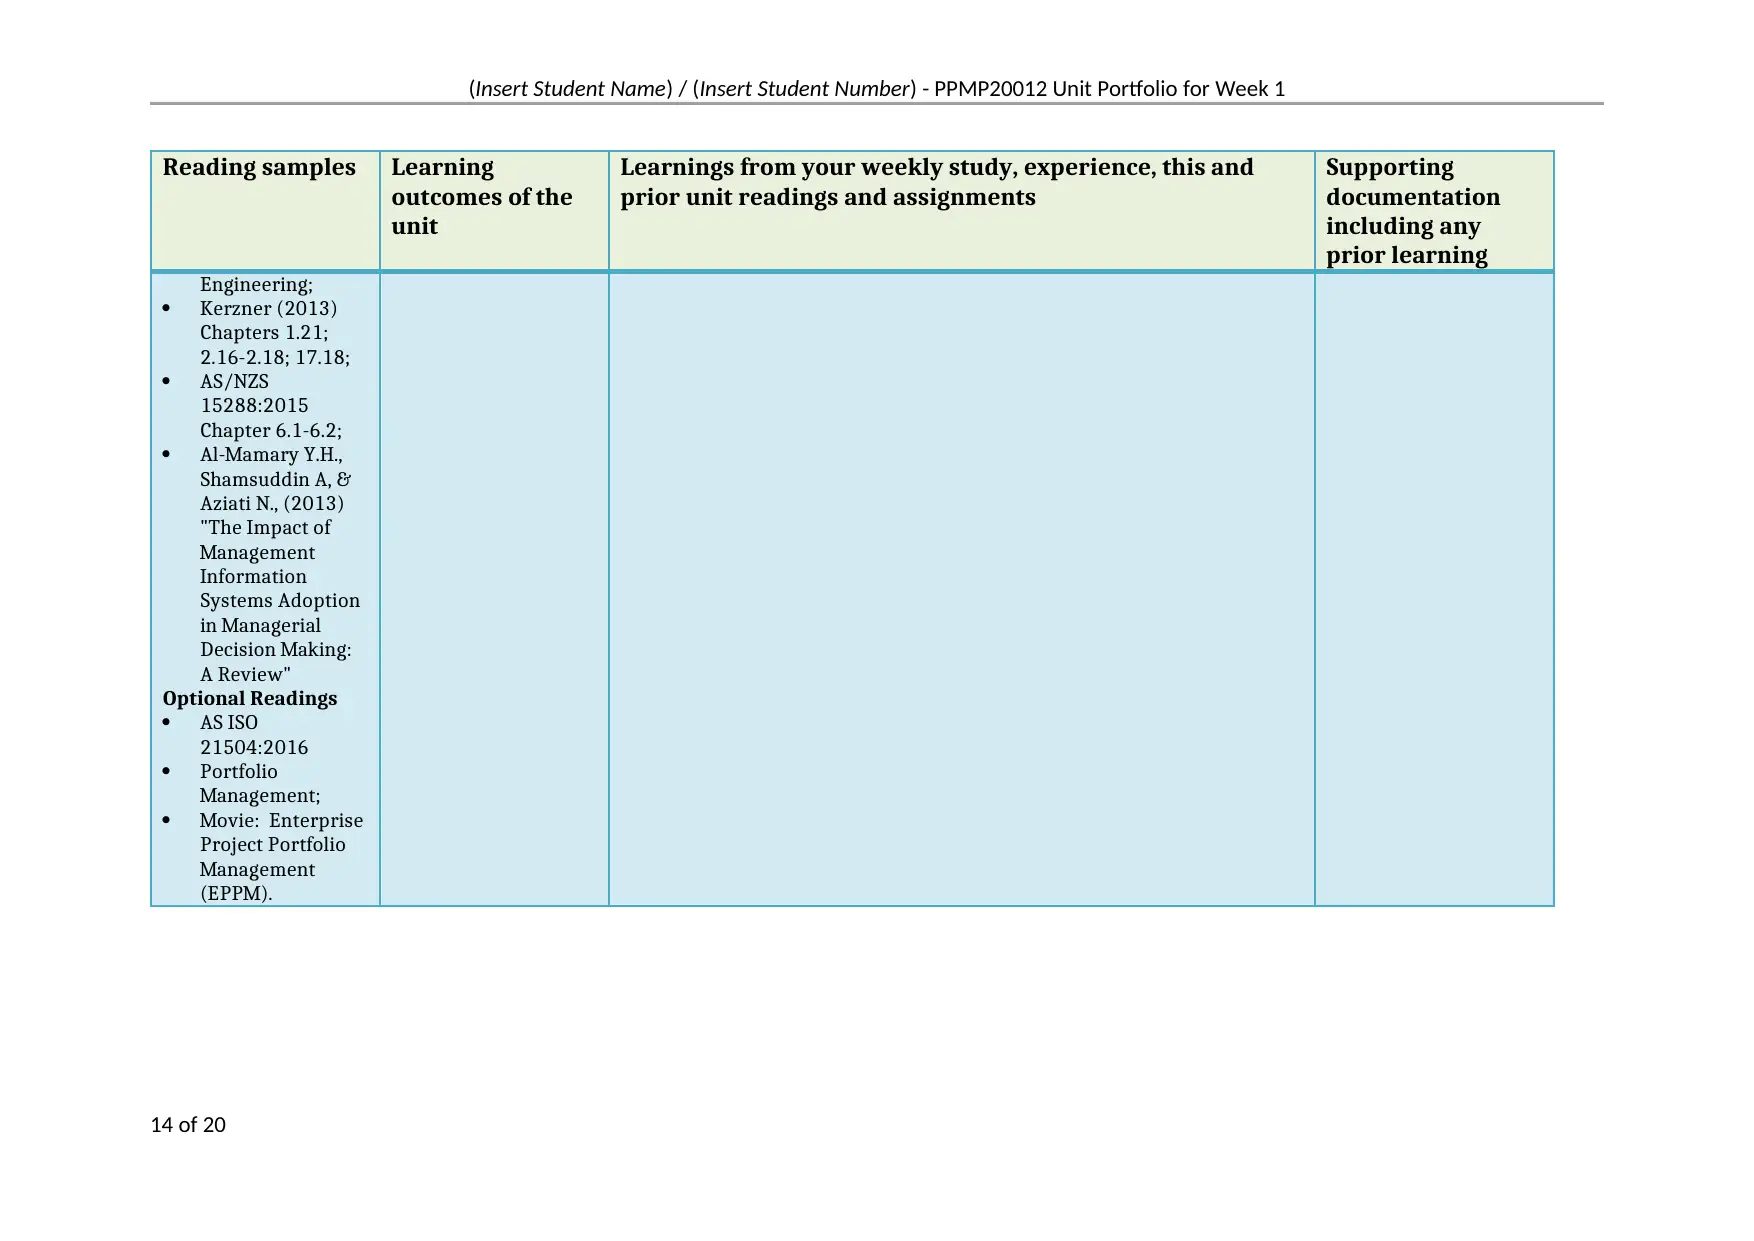Click the 'AS ISO 21504:2016' entry

click(x=254, y=735)
